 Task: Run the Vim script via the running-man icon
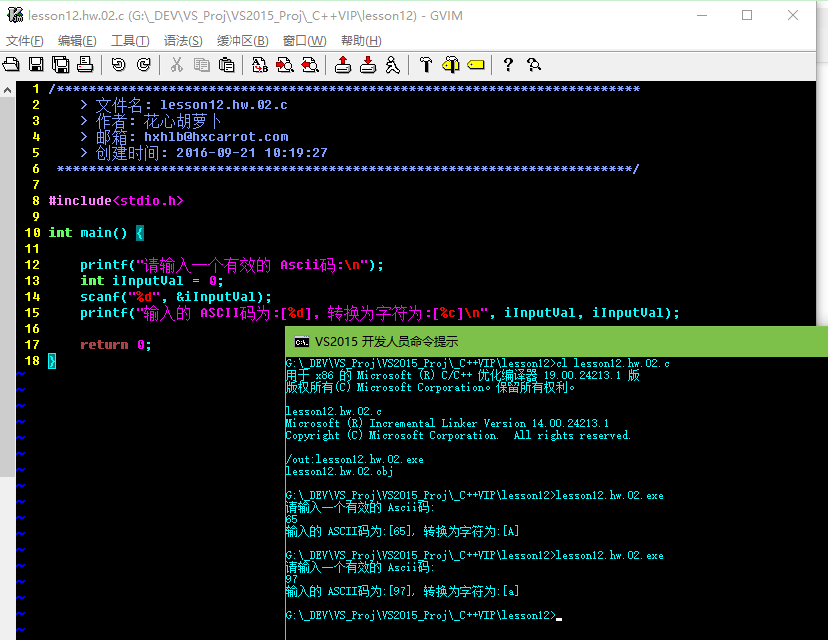click(x=393, y=65)
